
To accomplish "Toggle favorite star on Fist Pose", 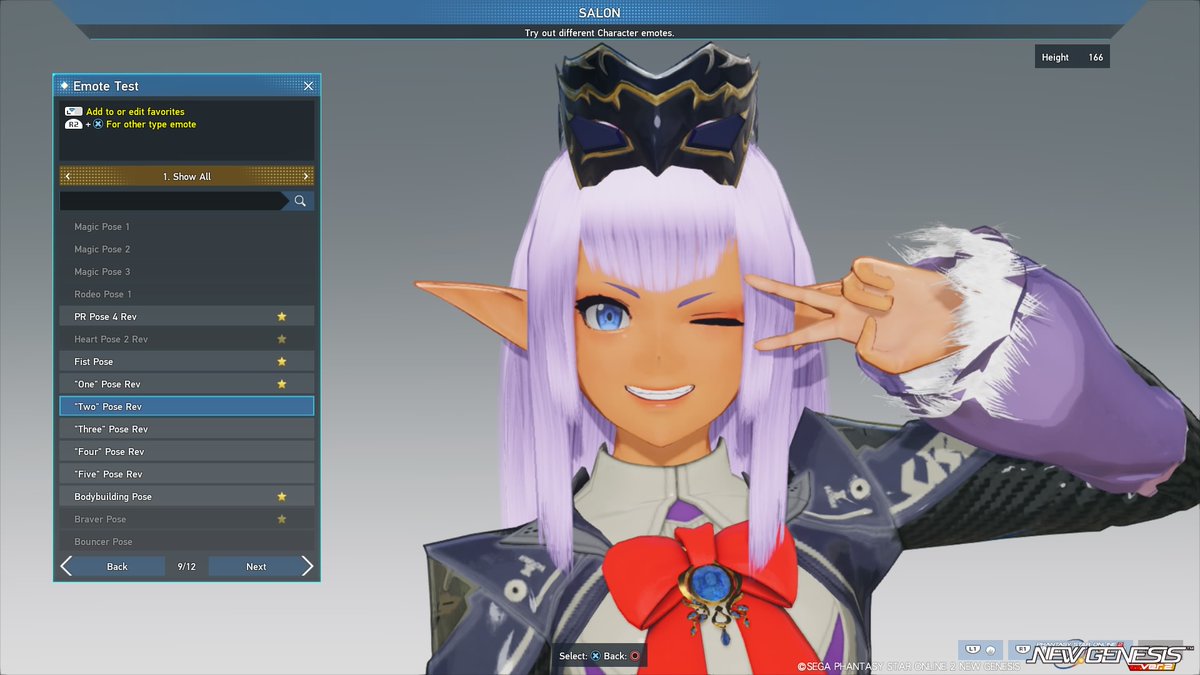I will coord(282,361).
